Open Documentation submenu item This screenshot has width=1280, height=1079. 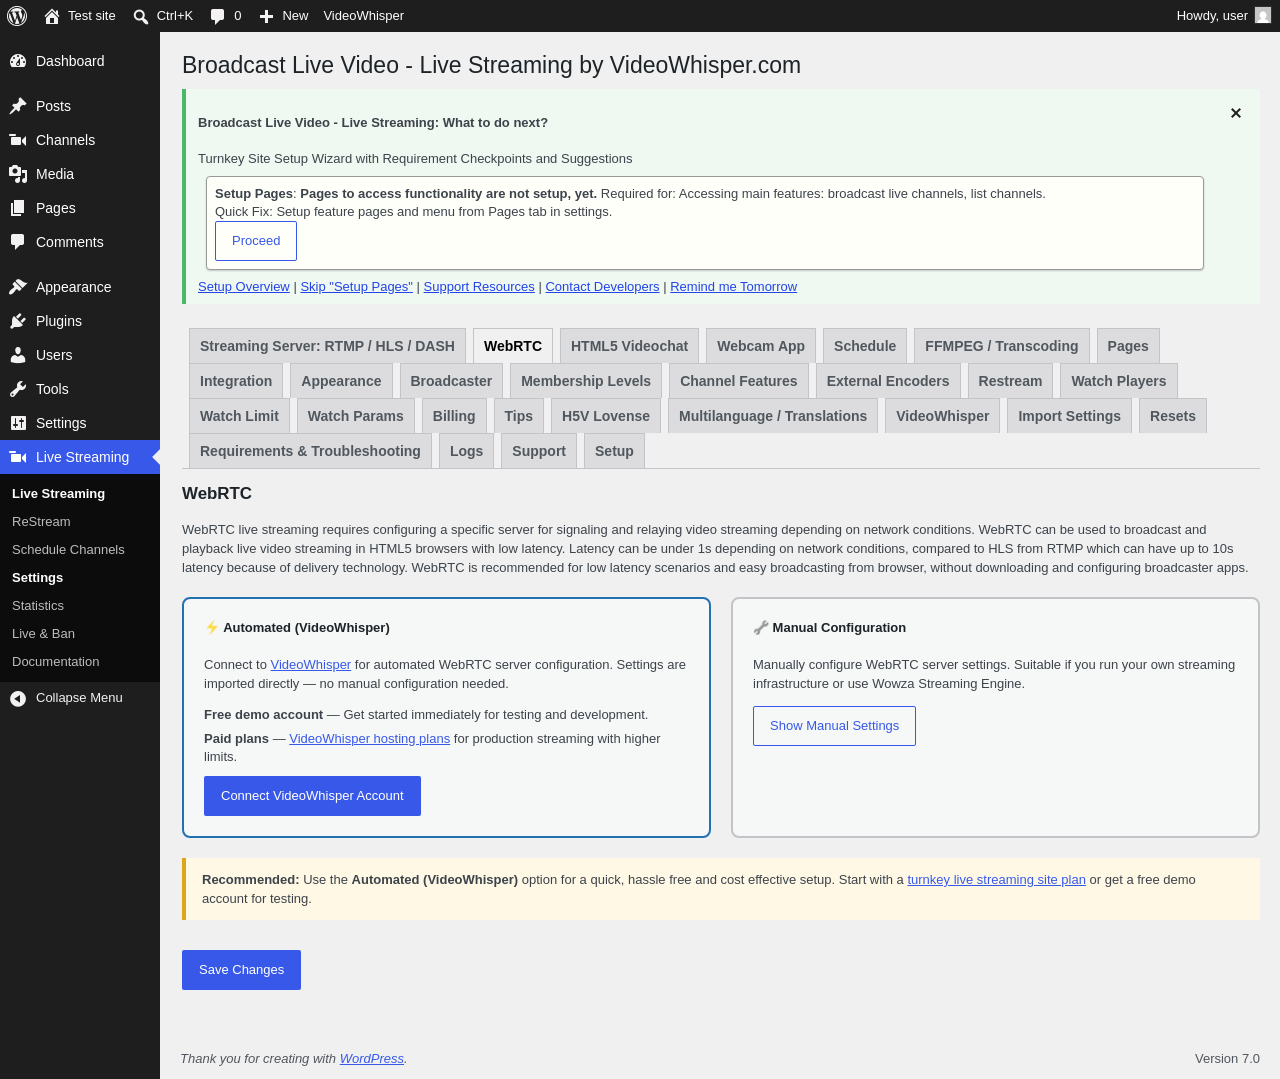point(56,662)
